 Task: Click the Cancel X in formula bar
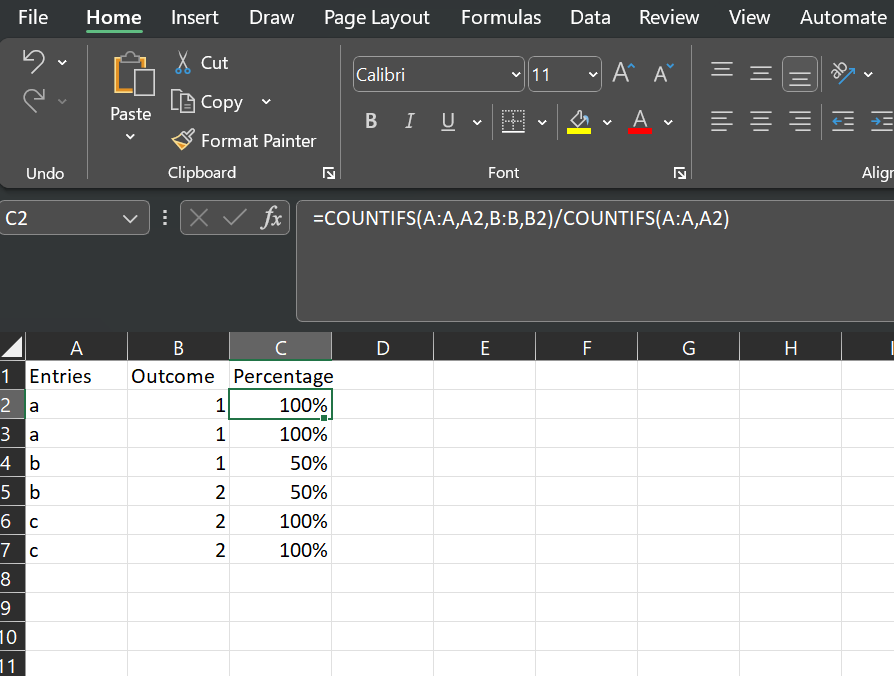[198, 218]
